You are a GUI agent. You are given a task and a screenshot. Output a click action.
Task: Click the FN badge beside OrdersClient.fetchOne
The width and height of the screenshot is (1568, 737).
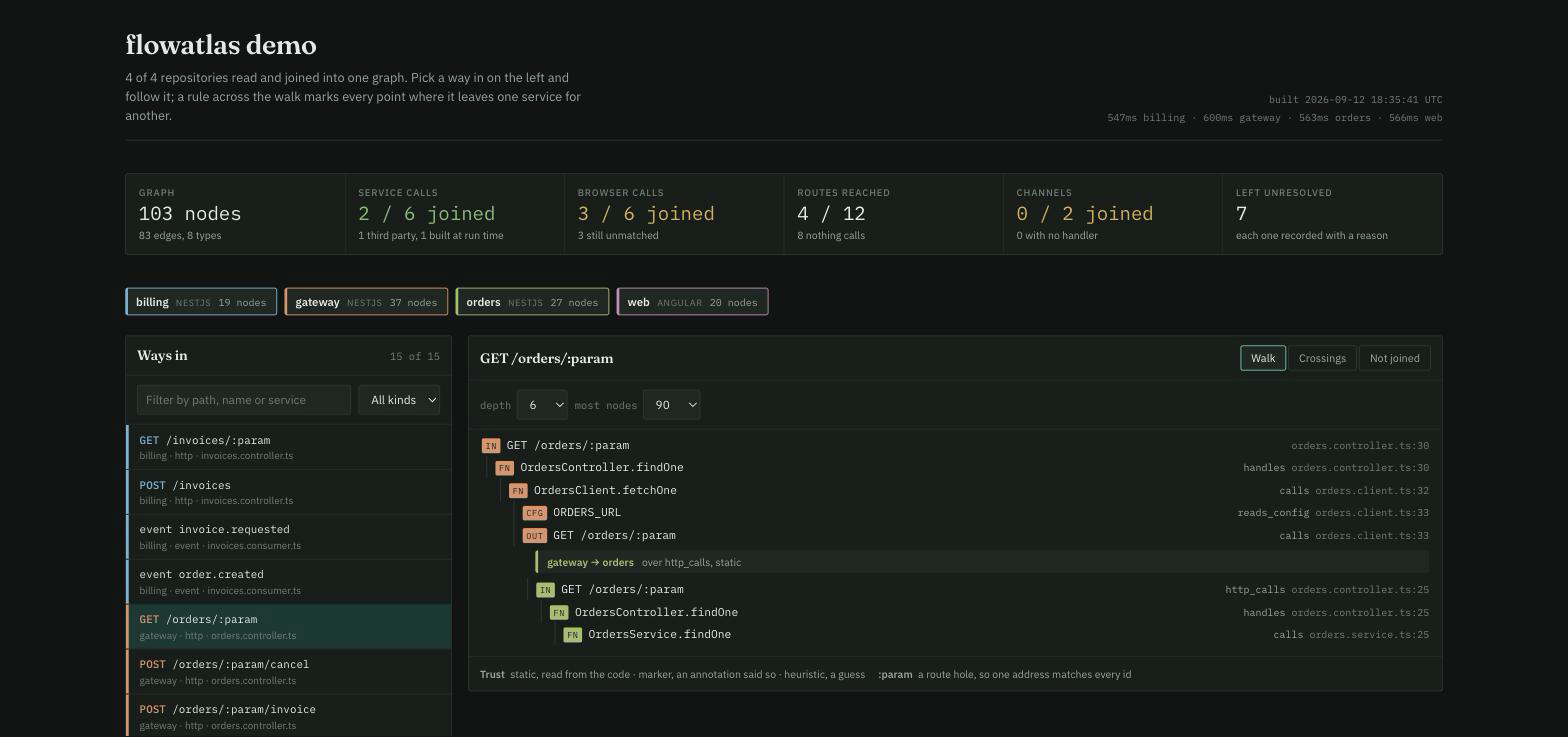pyautogui.click(x=518, y=491)
